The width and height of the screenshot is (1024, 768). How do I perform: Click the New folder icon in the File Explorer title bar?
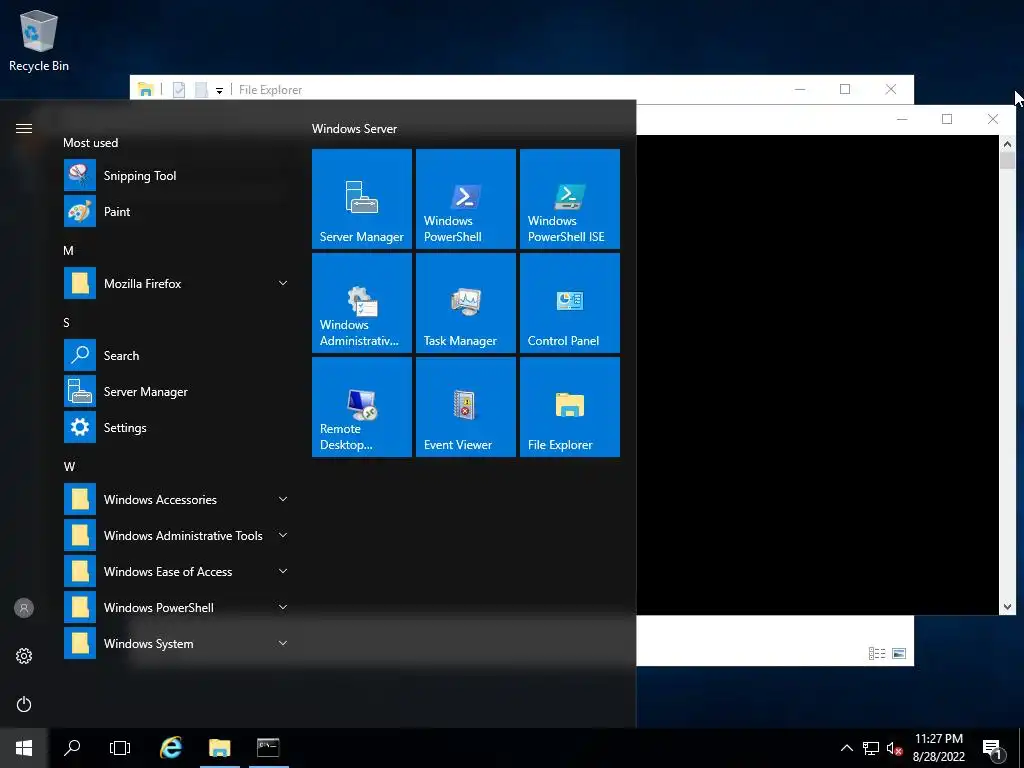coord(201,90)
